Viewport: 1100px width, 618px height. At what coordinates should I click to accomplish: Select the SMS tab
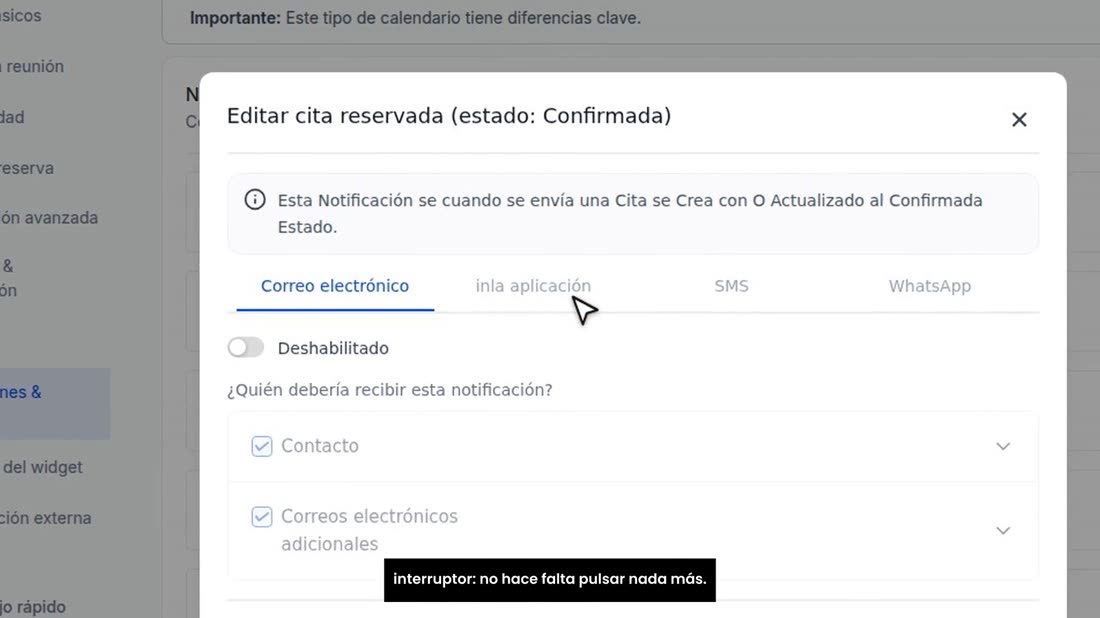point(731,286)
